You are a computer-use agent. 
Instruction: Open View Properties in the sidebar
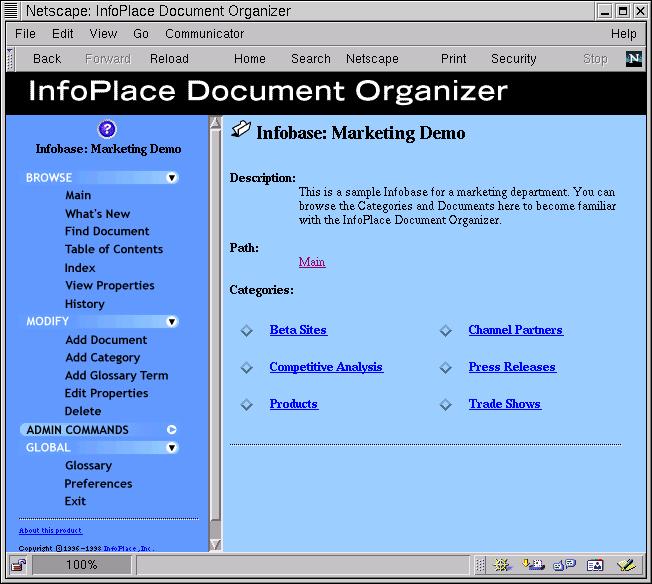click(x=110, y=285)
